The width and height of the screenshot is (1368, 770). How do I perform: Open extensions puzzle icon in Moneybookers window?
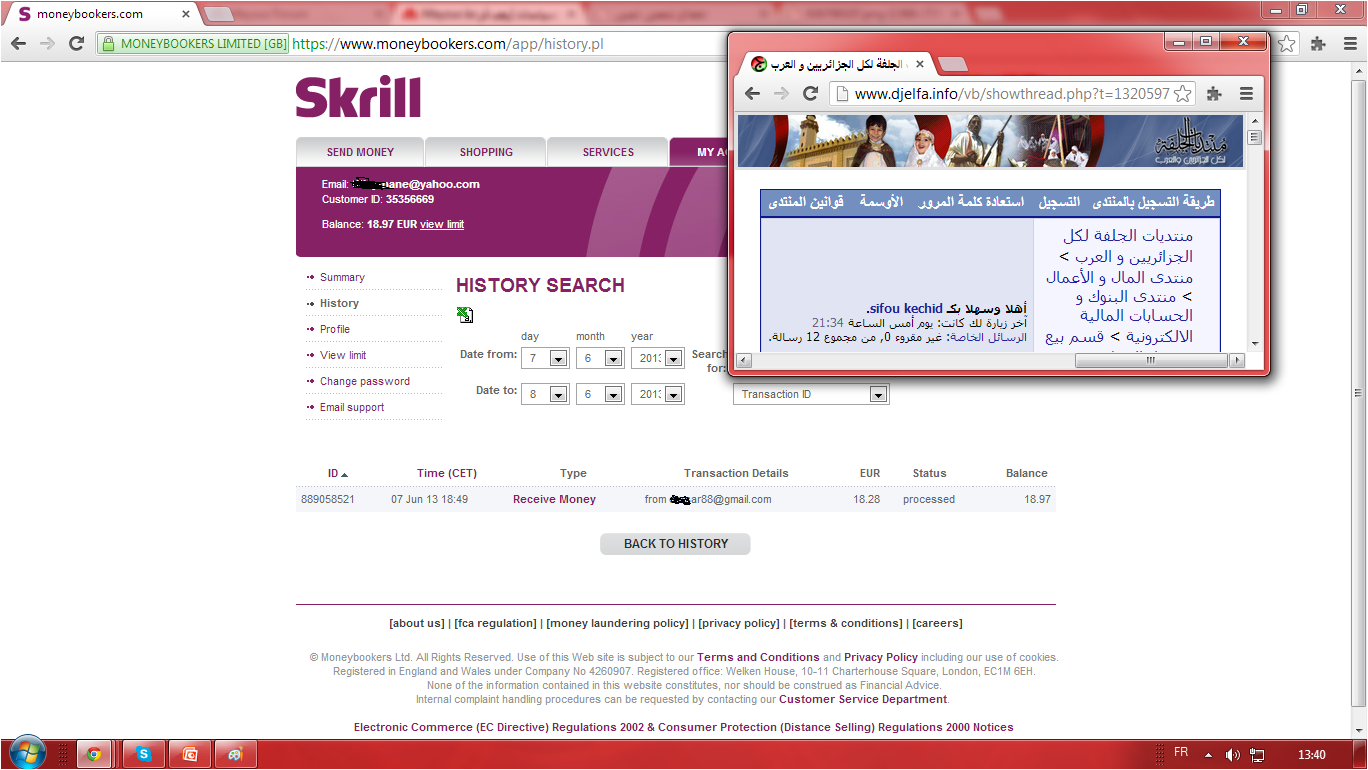click(x=1318, y=44)
